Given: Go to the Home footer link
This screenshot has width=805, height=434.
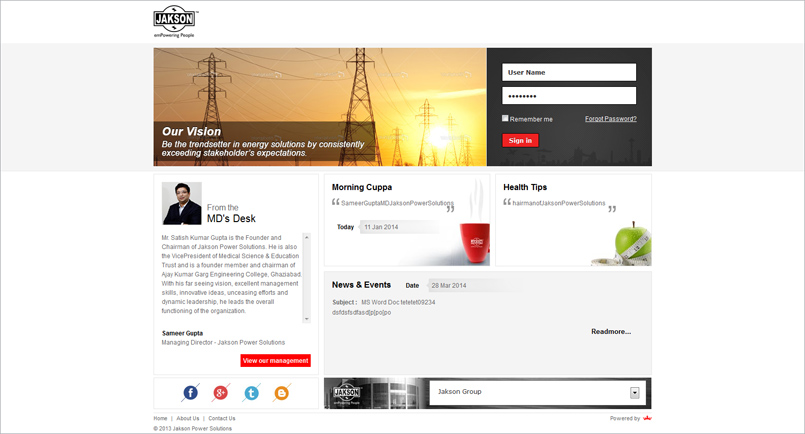Looking at the screenshot, I should pos(160,419).
